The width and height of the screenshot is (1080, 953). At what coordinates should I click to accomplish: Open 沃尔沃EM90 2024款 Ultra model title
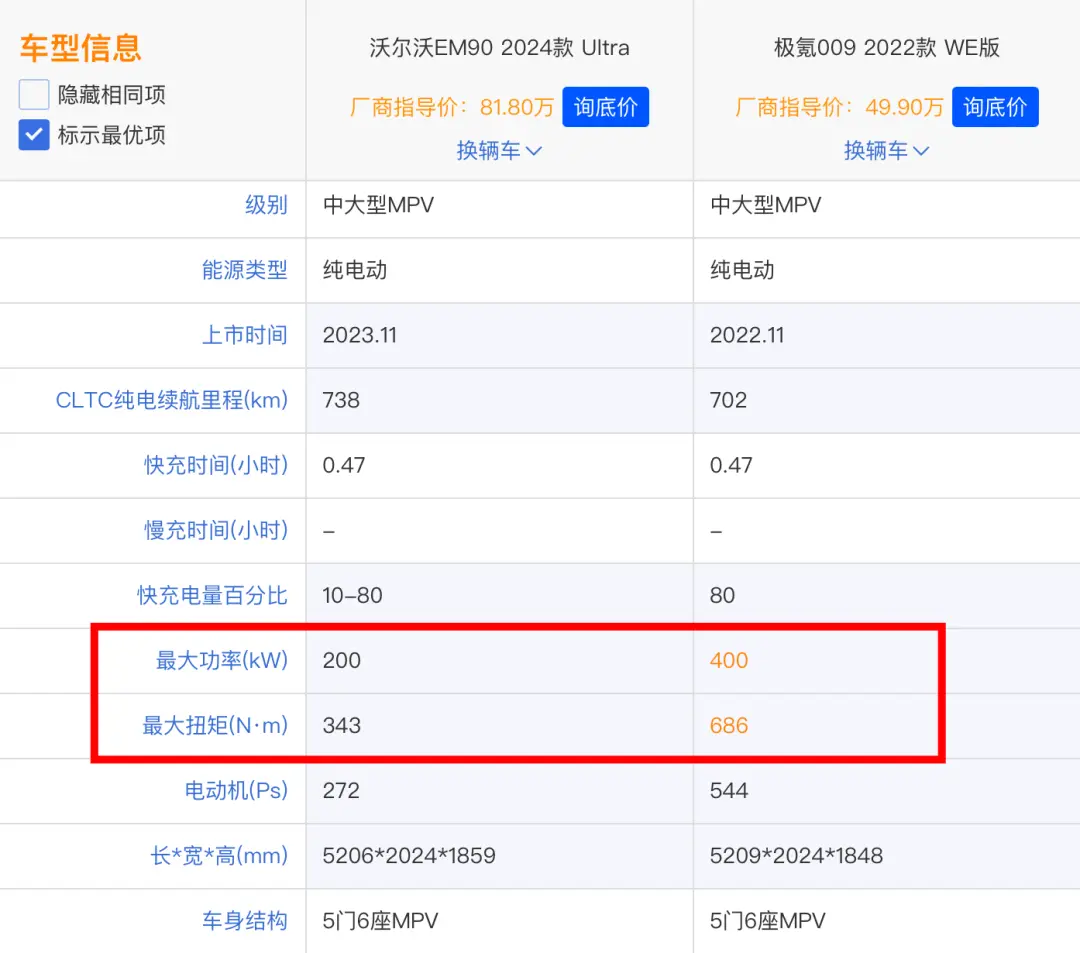tap(499, 48)
